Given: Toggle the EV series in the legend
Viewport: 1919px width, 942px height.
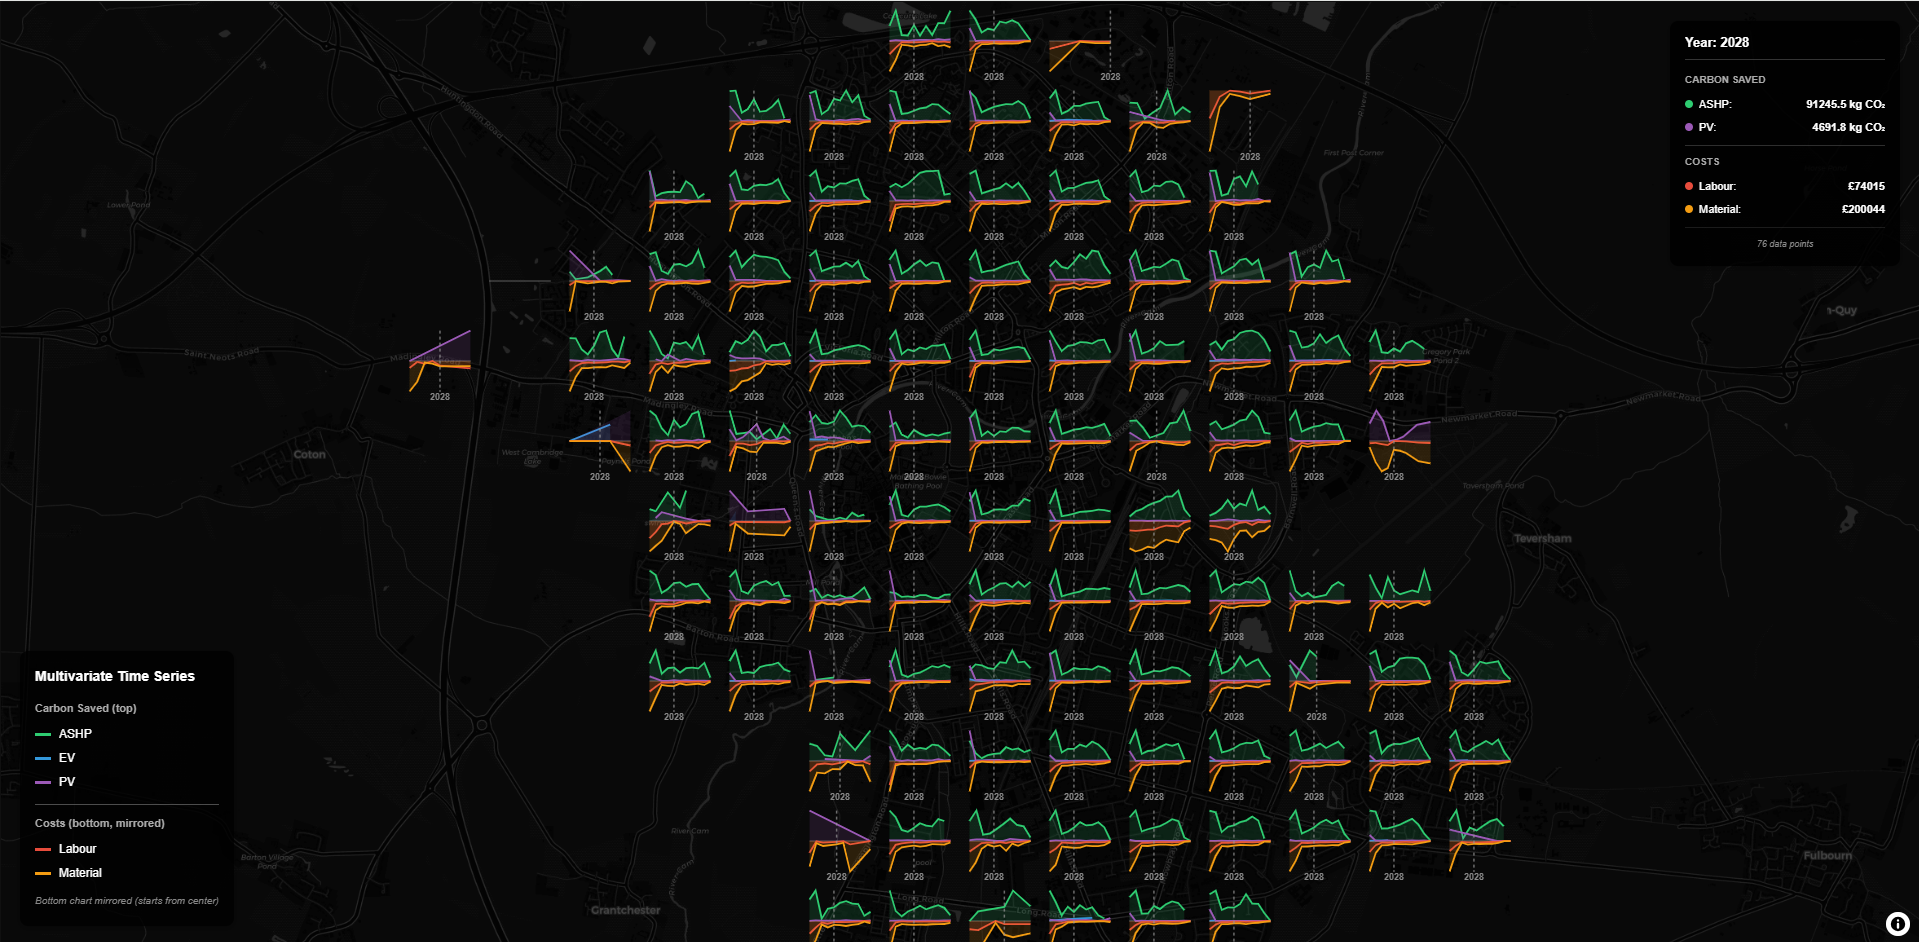Looking at the screenshot, I should 66,758.
